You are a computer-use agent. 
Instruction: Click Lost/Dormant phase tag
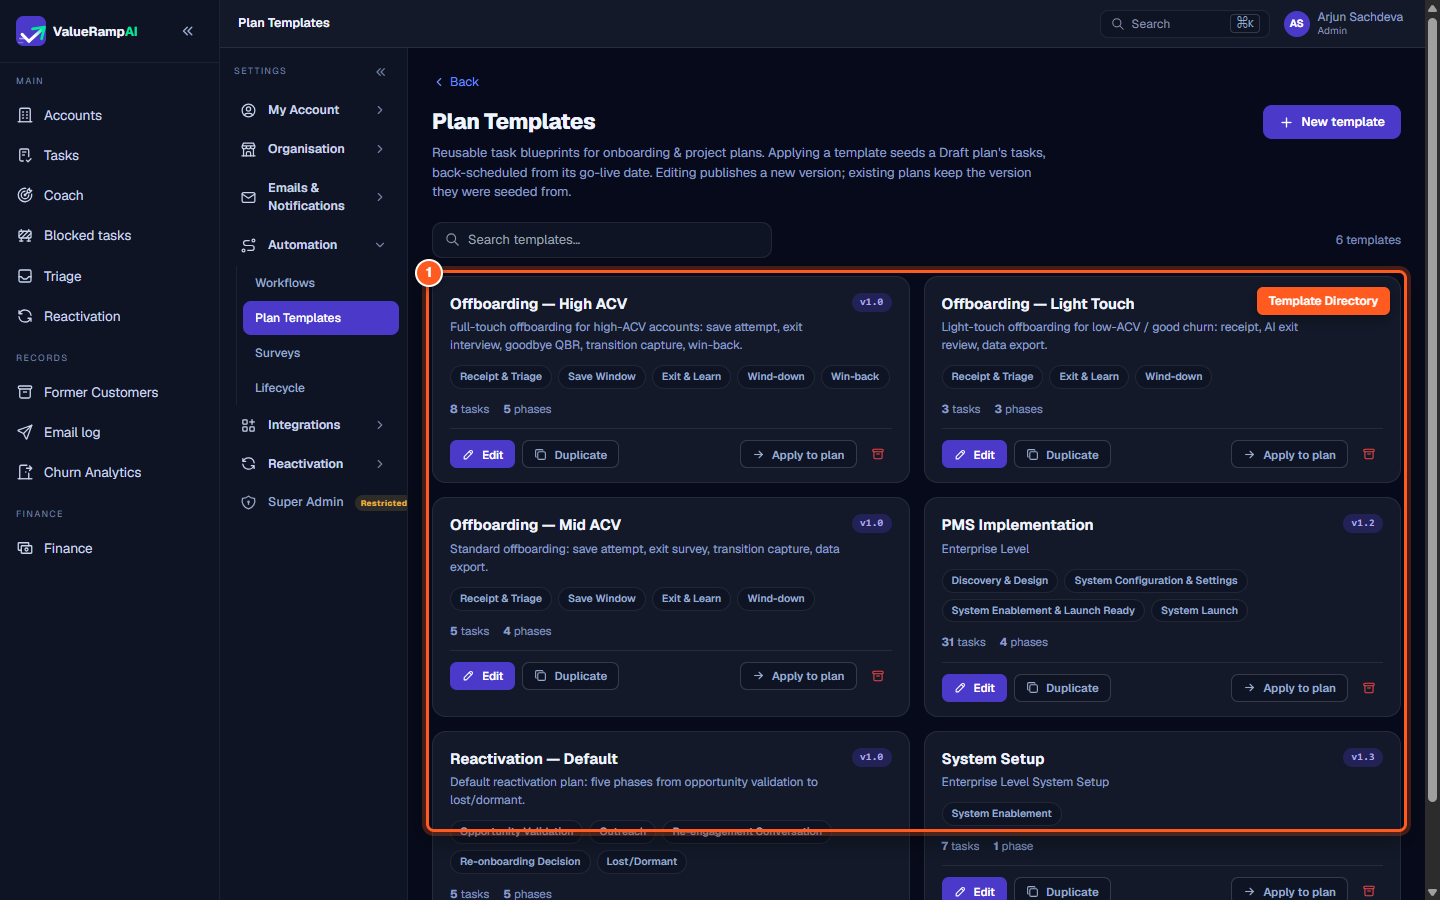click(642, 862)
